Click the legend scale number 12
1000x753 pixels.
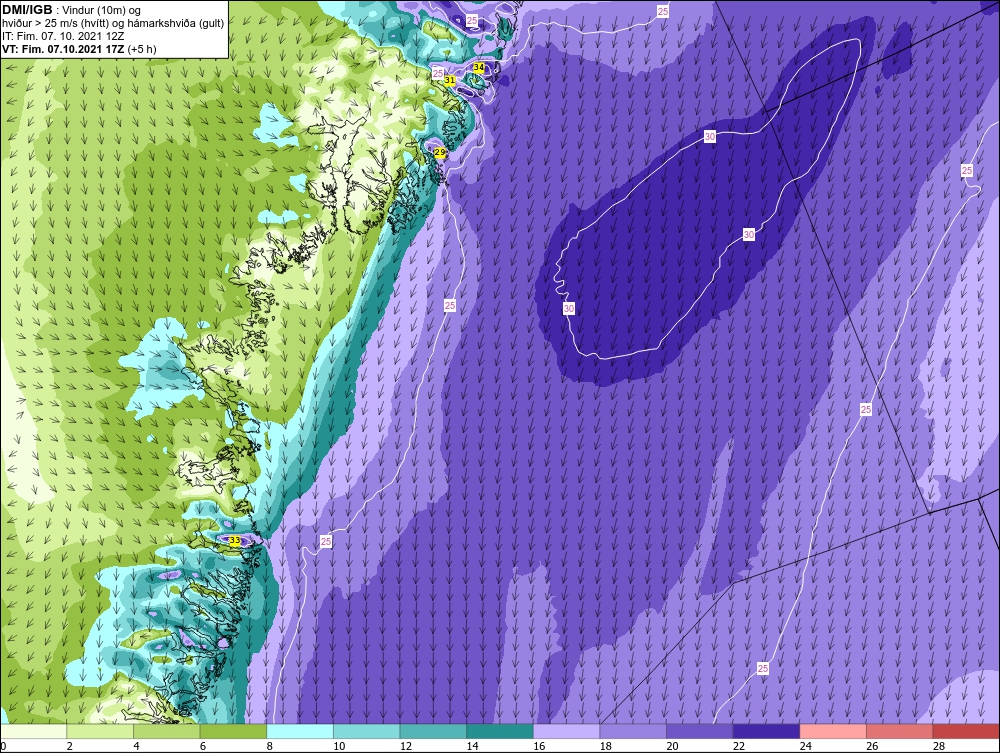(x=406, y=746)
